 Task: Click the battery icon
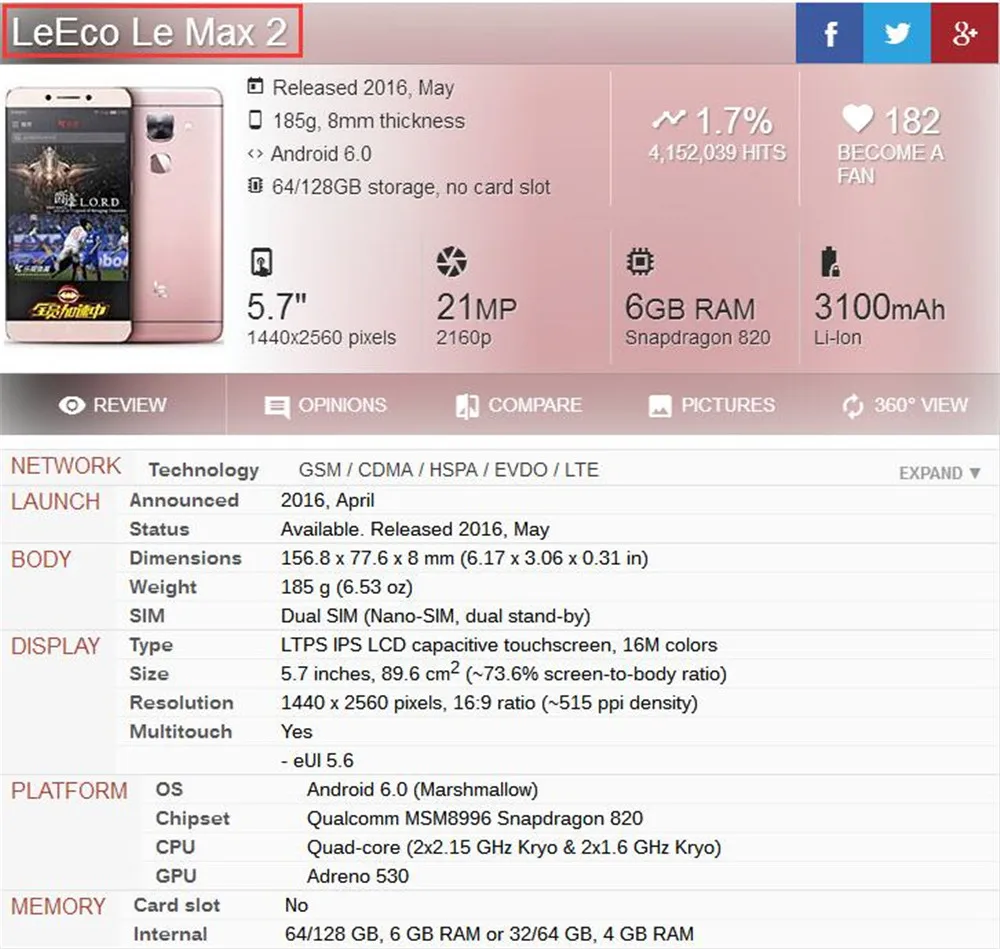pyautogui.click(x=830, y=261)
